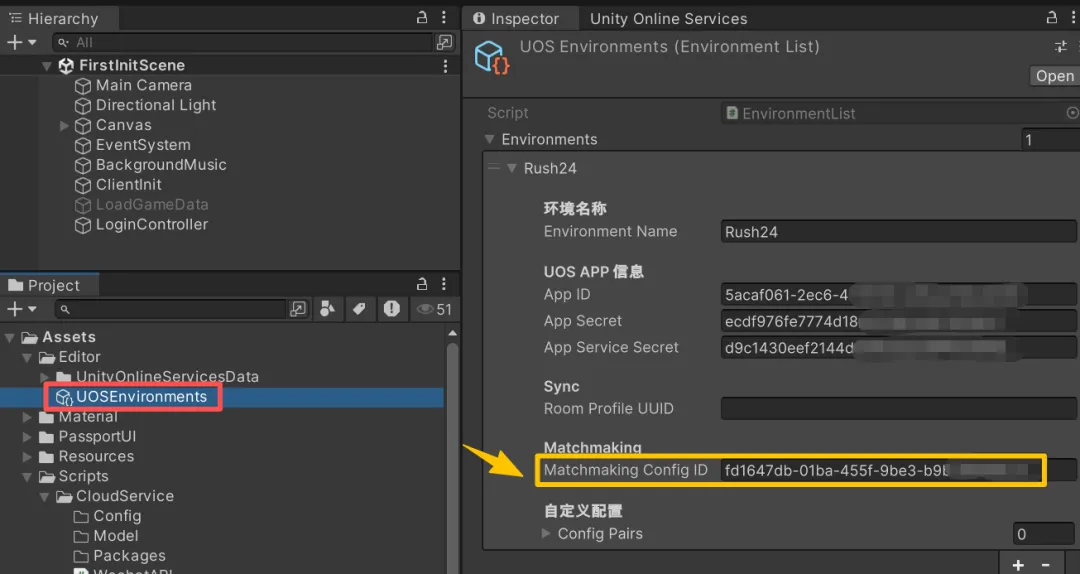Viewport: 1080px width, 574px height.
Task: Switch to the Project tab
Action: (x=50, y=285)
